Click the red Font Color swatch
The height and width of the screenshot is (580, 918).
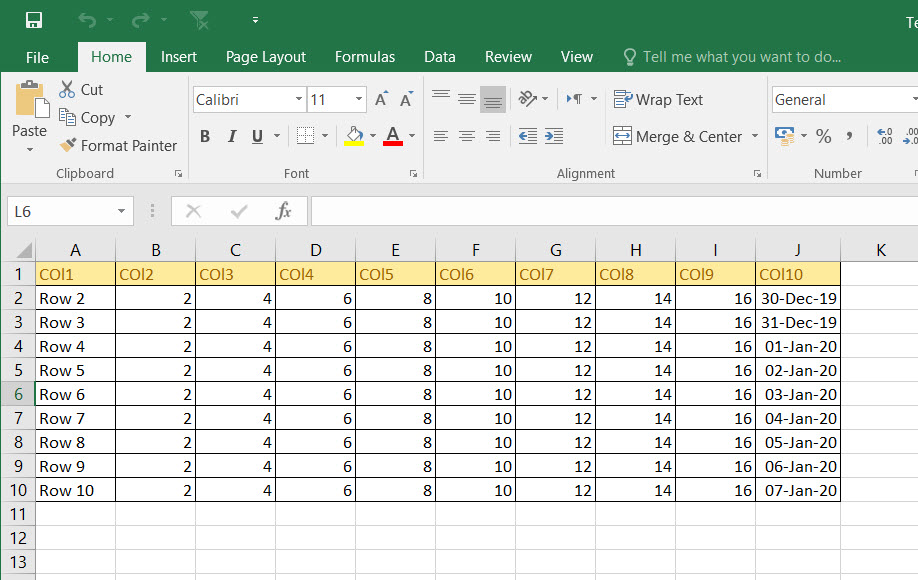click(393, 141)
